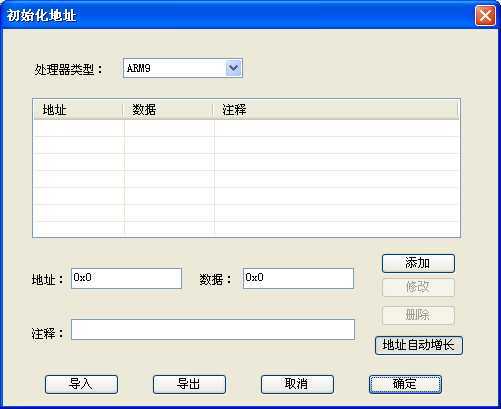Click the 导入 button

tap(81, 384)
